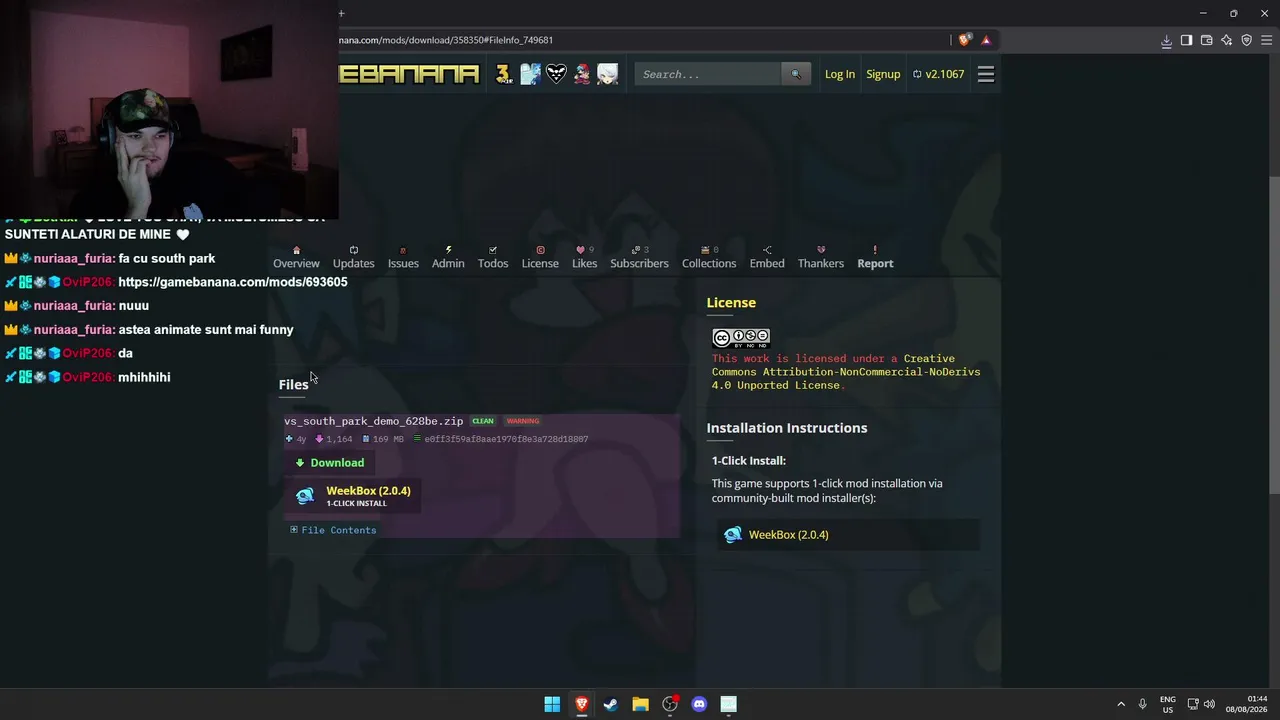The width and height of the screenshot is (1280, 720).
Task: Expand the File Contents section
Action: 333,530
